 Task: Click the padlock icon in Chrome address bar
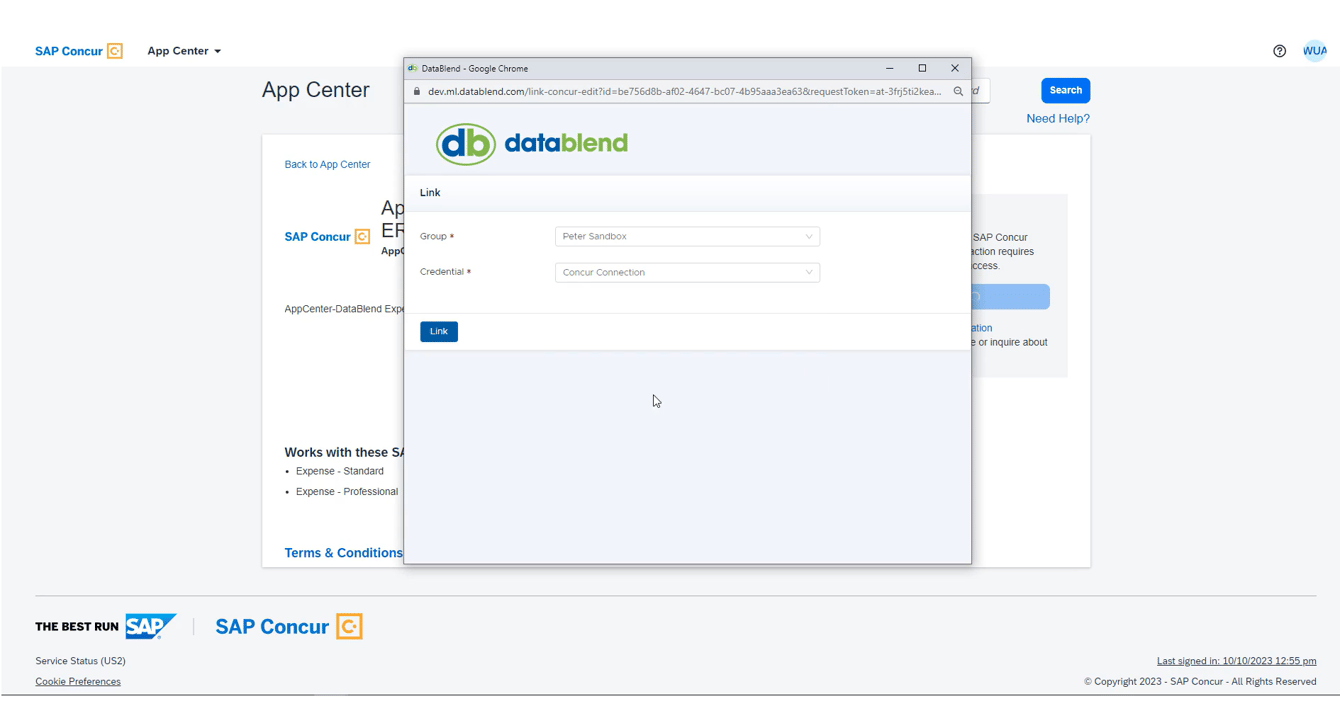pyautogui.click(x=417, y=90)
